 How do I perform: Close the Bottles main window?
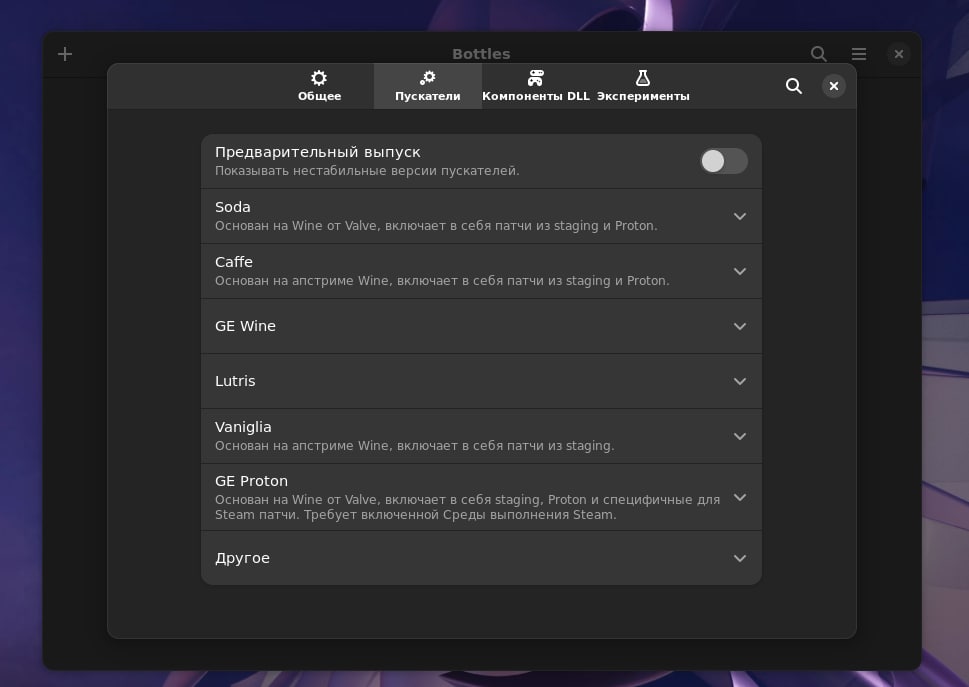899,54
